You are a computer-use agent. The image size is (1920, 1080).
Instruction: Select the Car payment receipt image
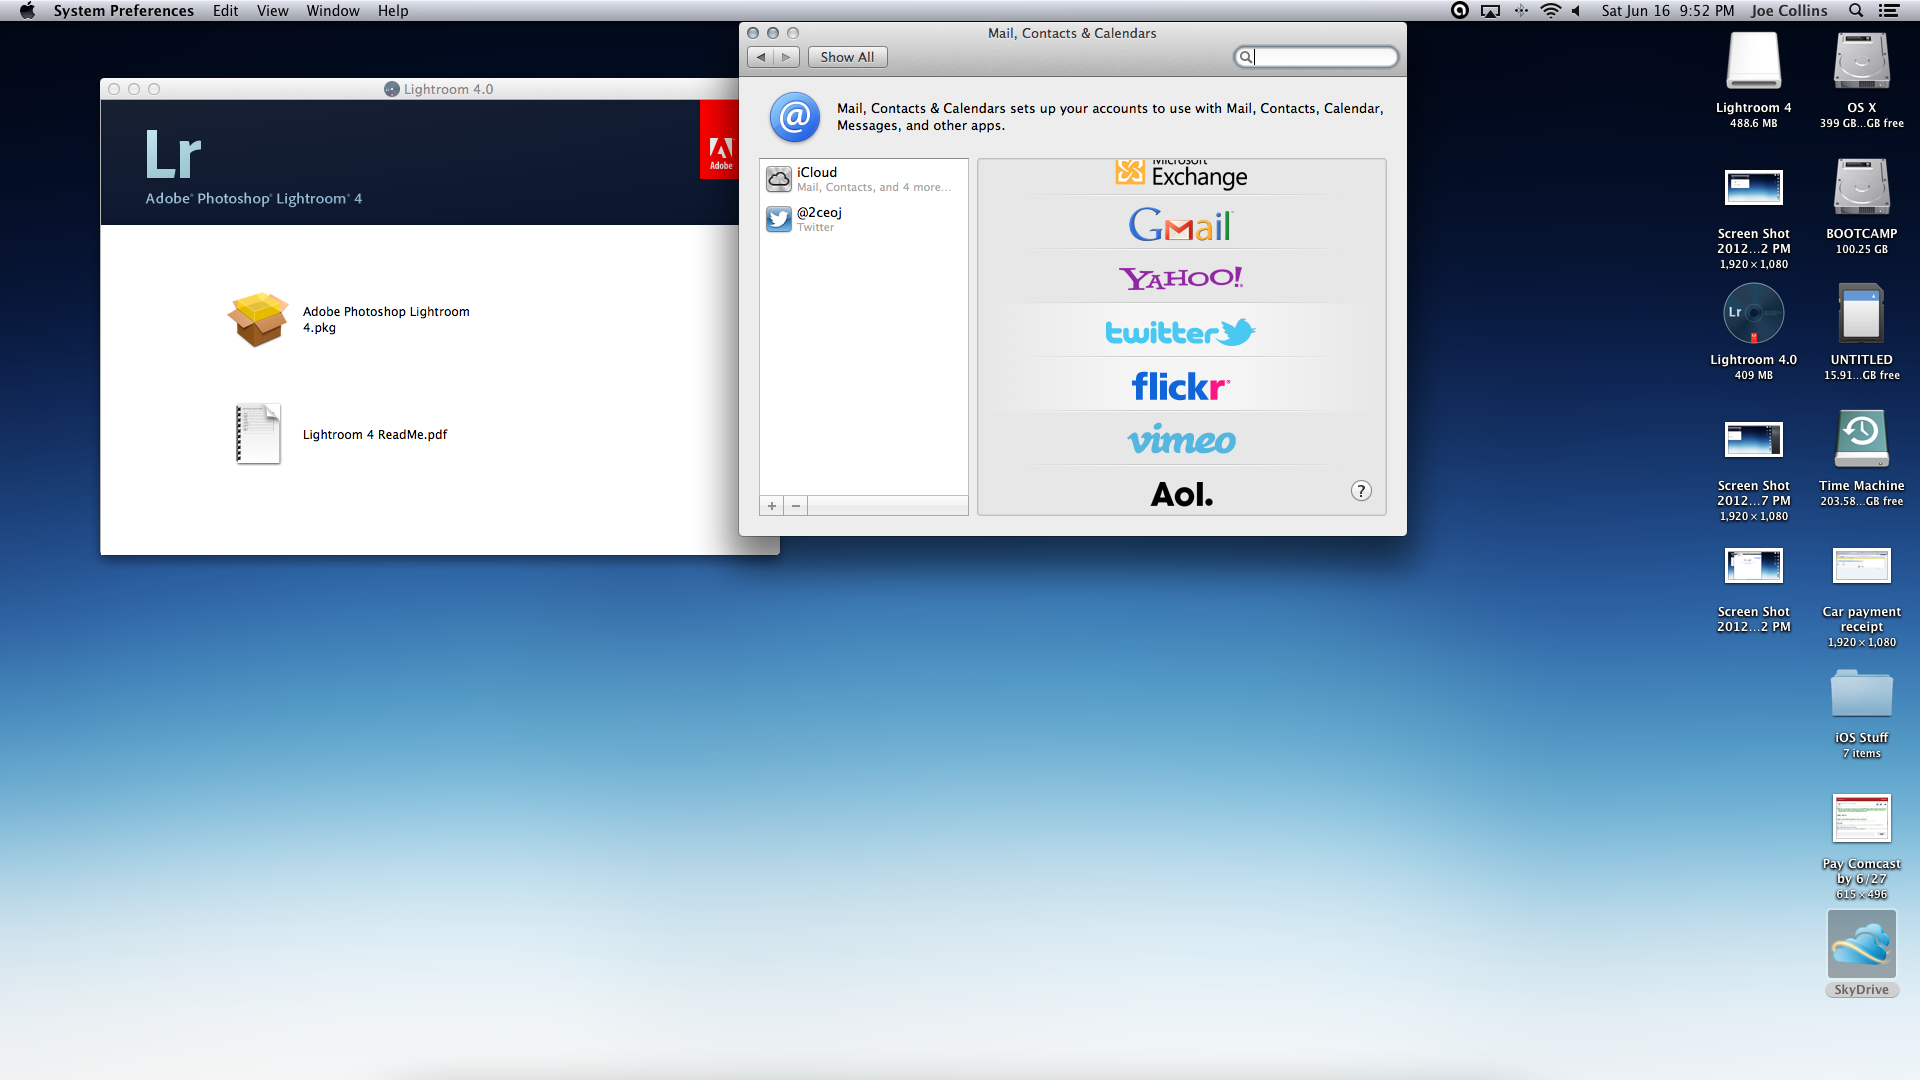pos(1861,566)
